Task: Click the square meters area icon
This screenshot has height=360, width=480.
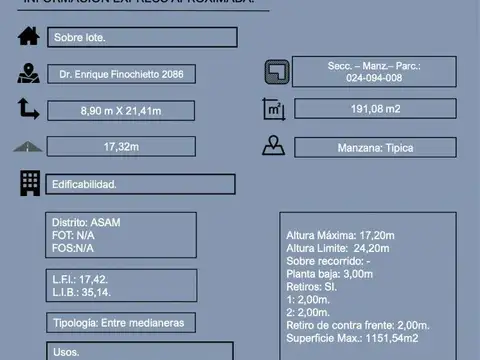Action: [274, 109]
